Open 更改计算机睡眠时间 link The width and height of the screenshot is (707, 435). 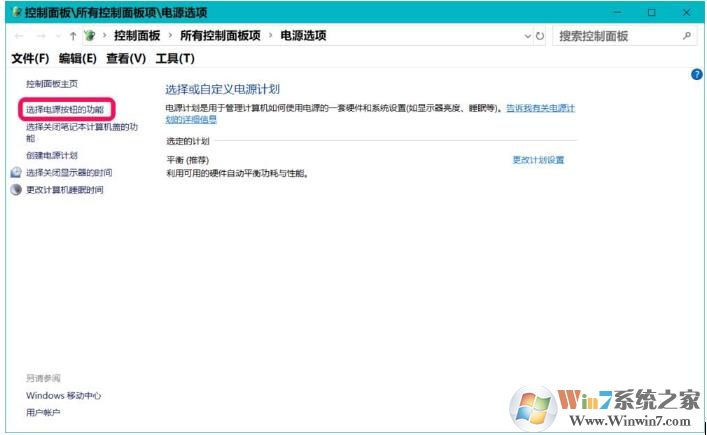coord(64,190)
